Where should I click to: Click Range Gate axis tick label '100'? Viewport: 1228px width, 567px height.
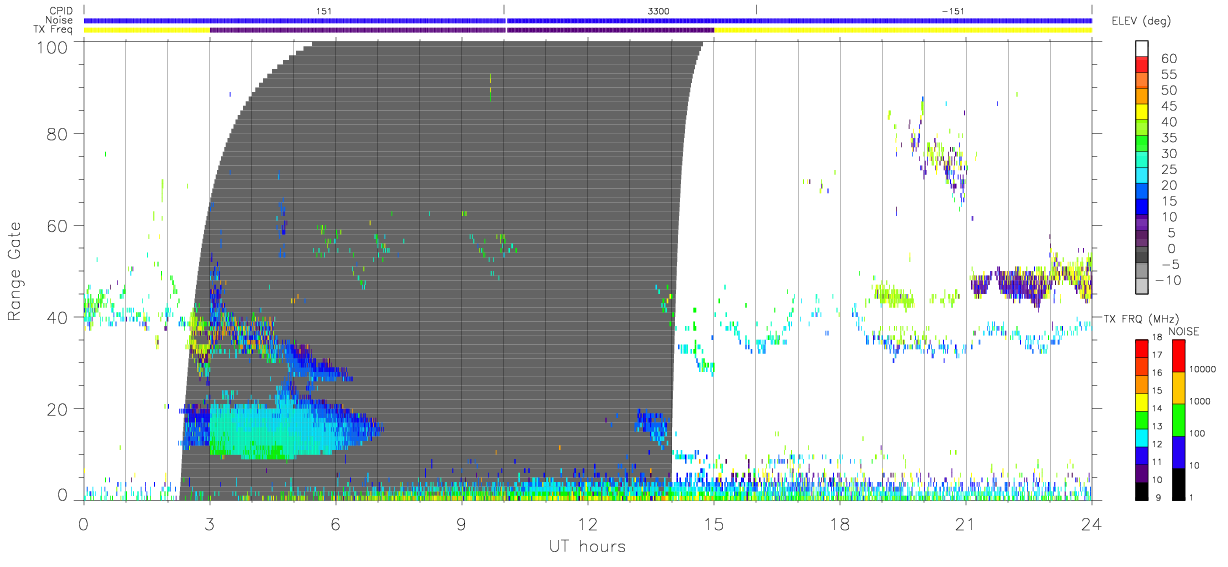click(x=52, y=47)
